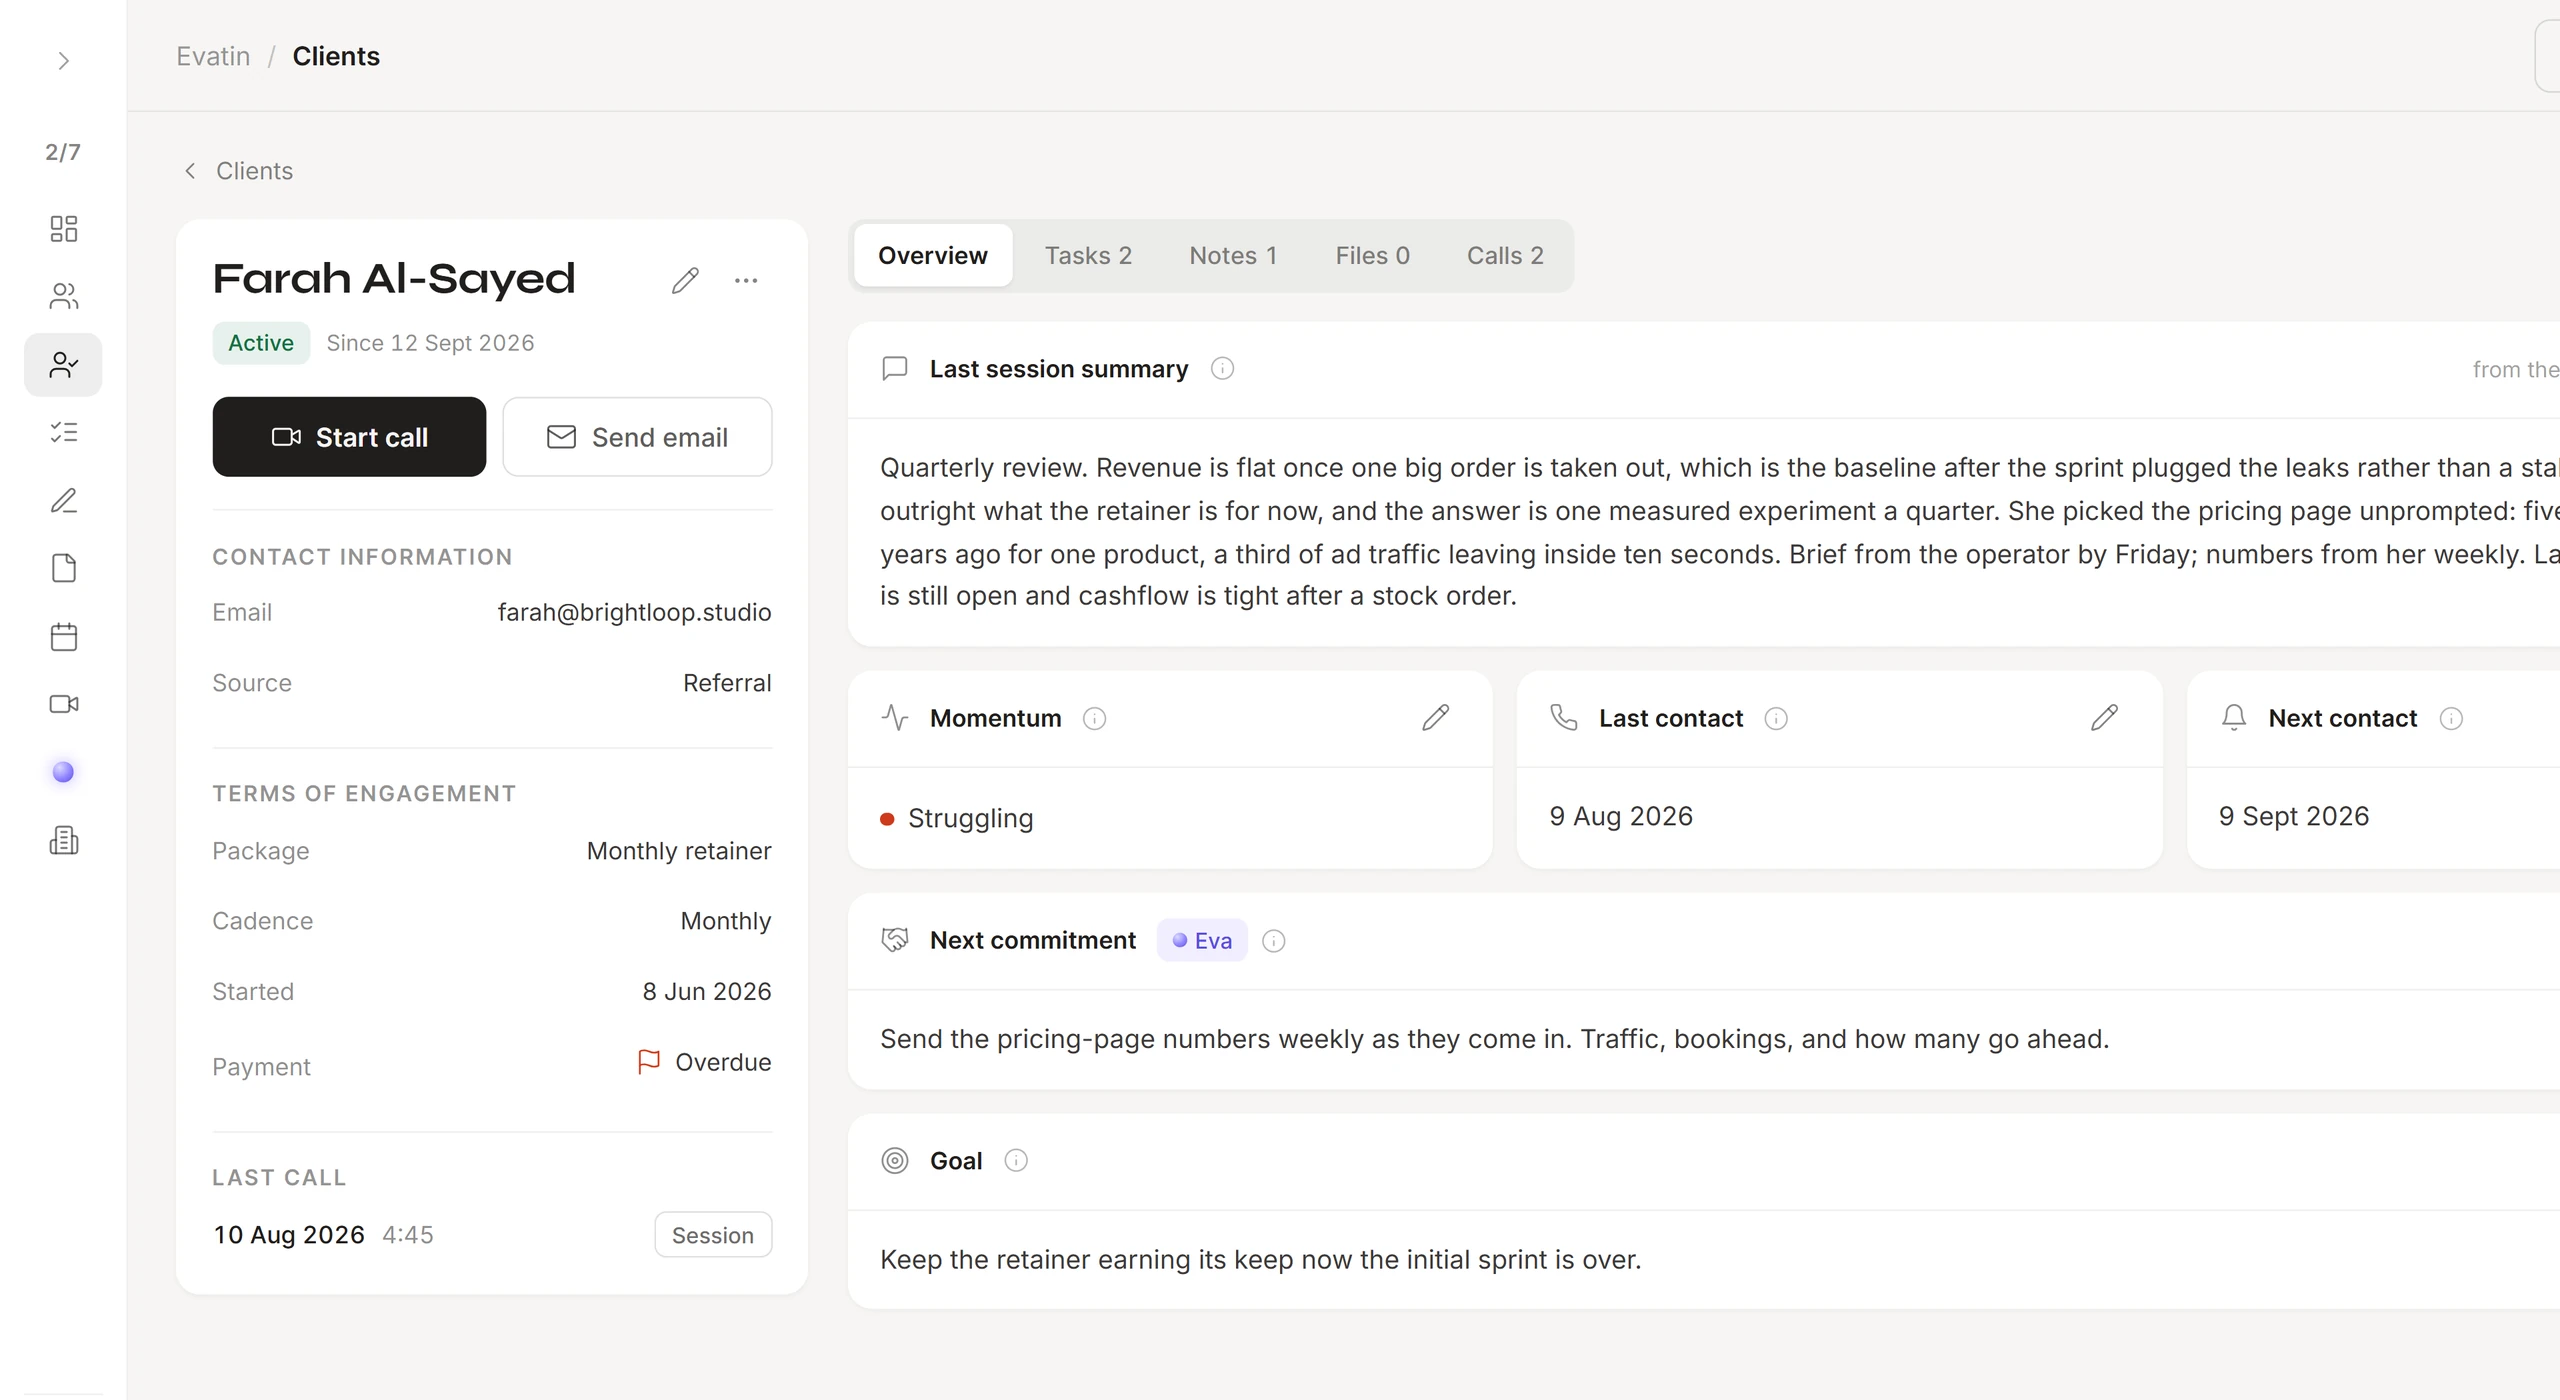Open the notes pen icon in sidebar
2560x1400 pixels.
(63, 500)
